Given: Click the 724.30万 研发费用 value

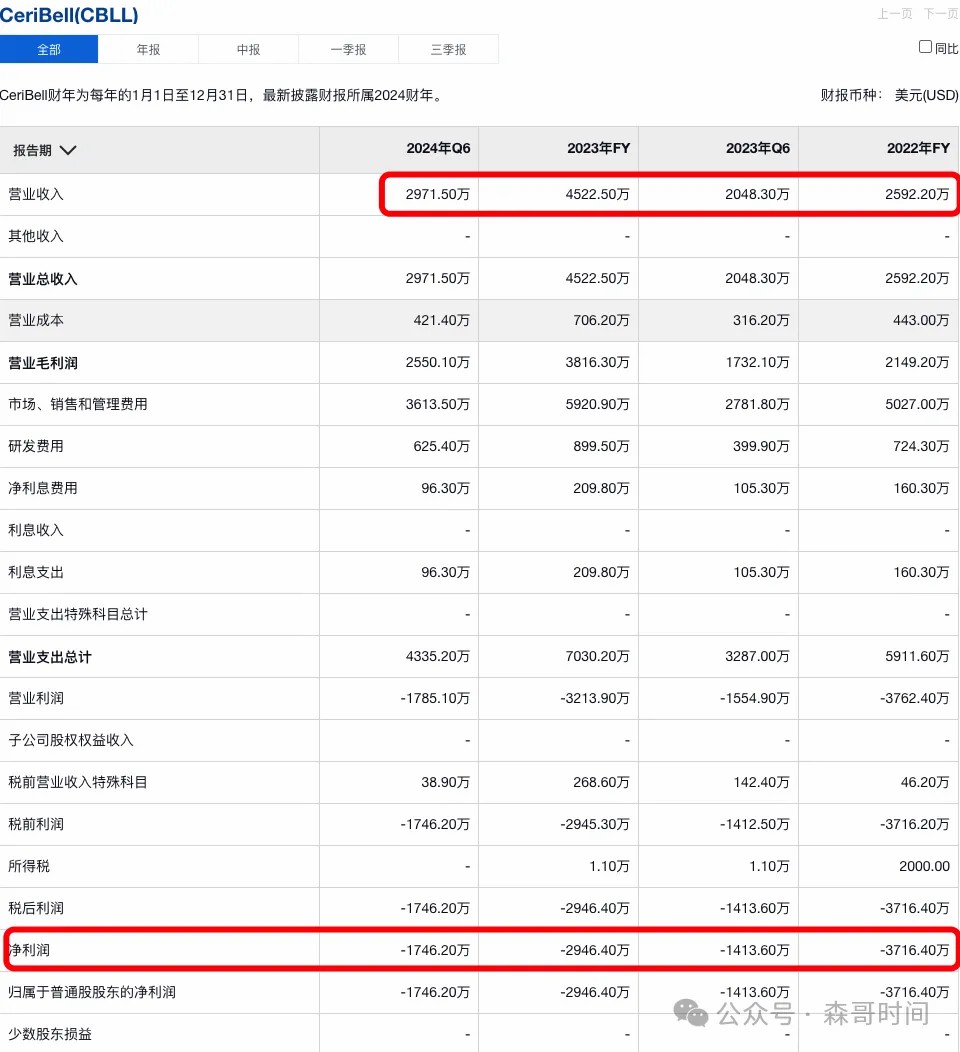Looking at the screenshot, I should (x=921, y=446).
